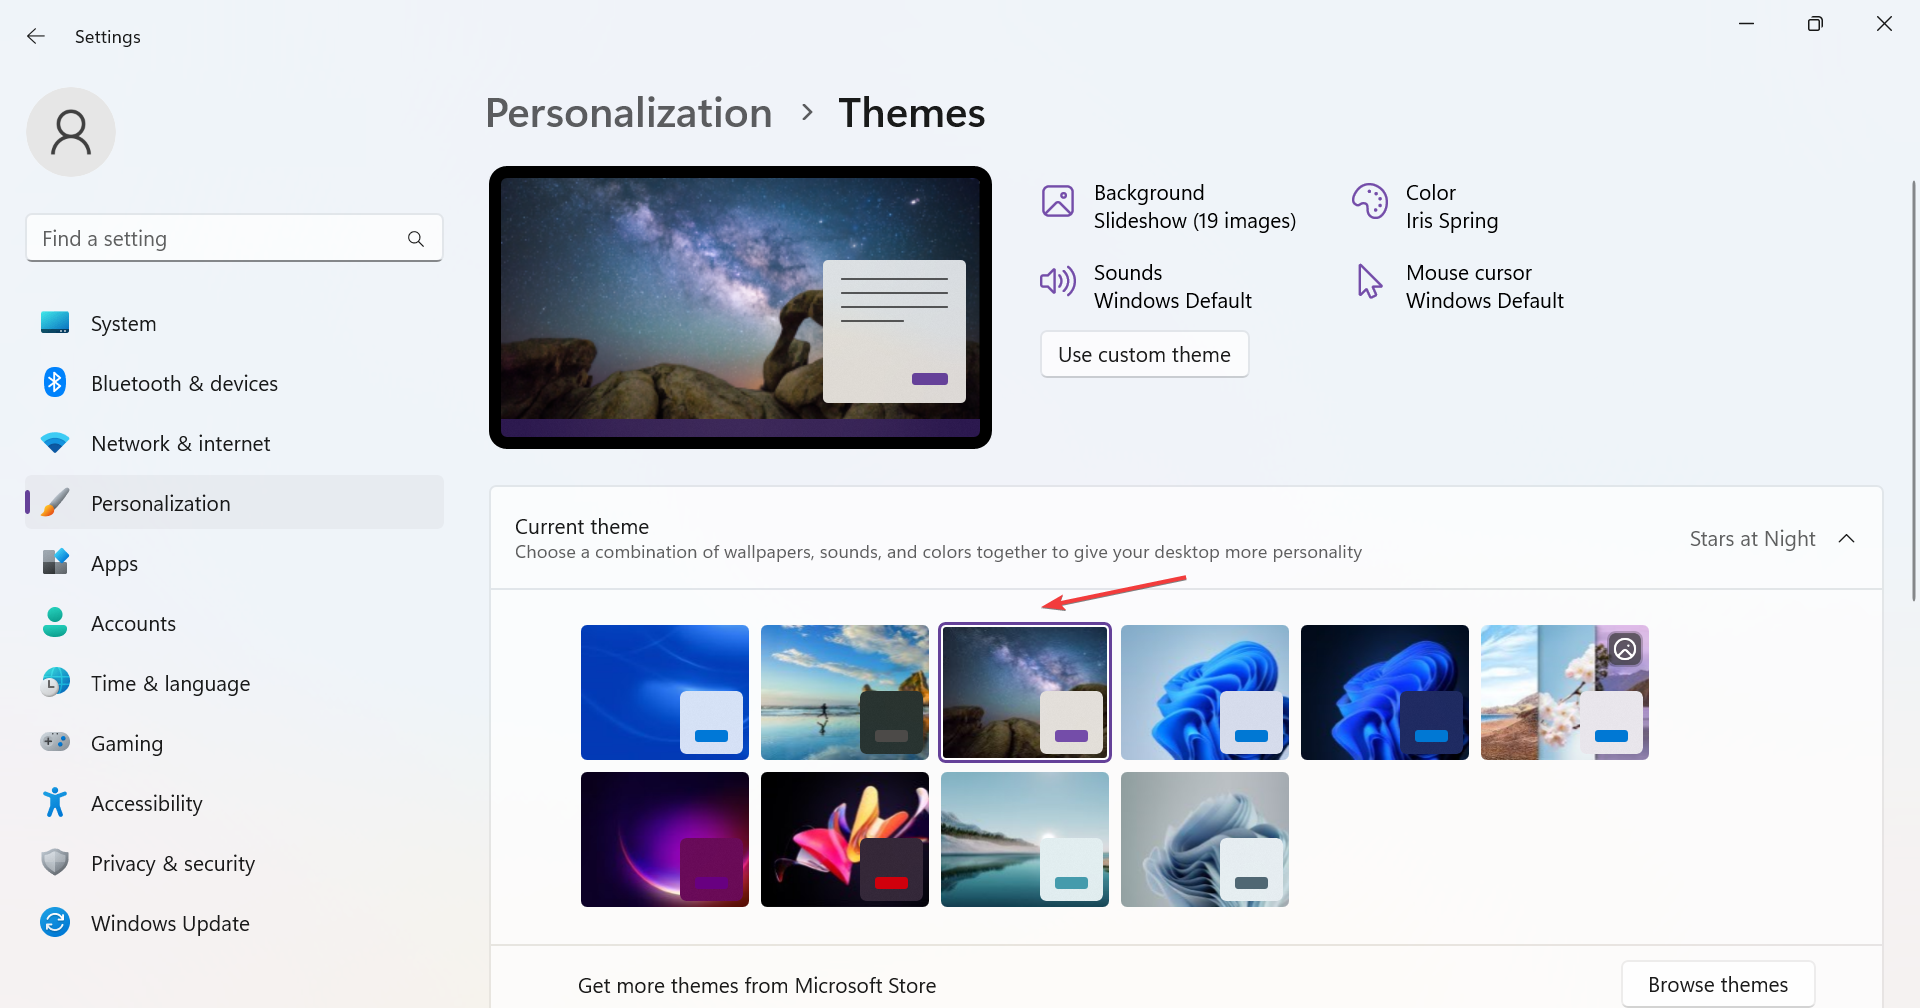Click the Background picture icon
The width and height of the screenshot is (1920, 1008).
click(x=1058, y=201)
